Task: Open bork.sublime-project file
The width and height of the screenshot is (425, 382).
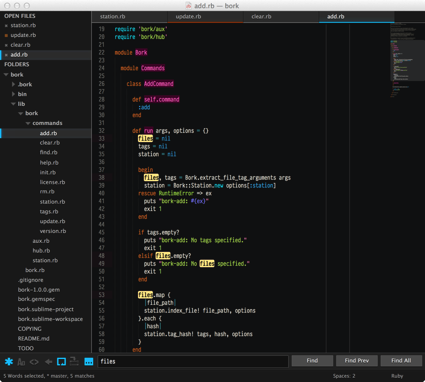Action: [x=46, y=309]
